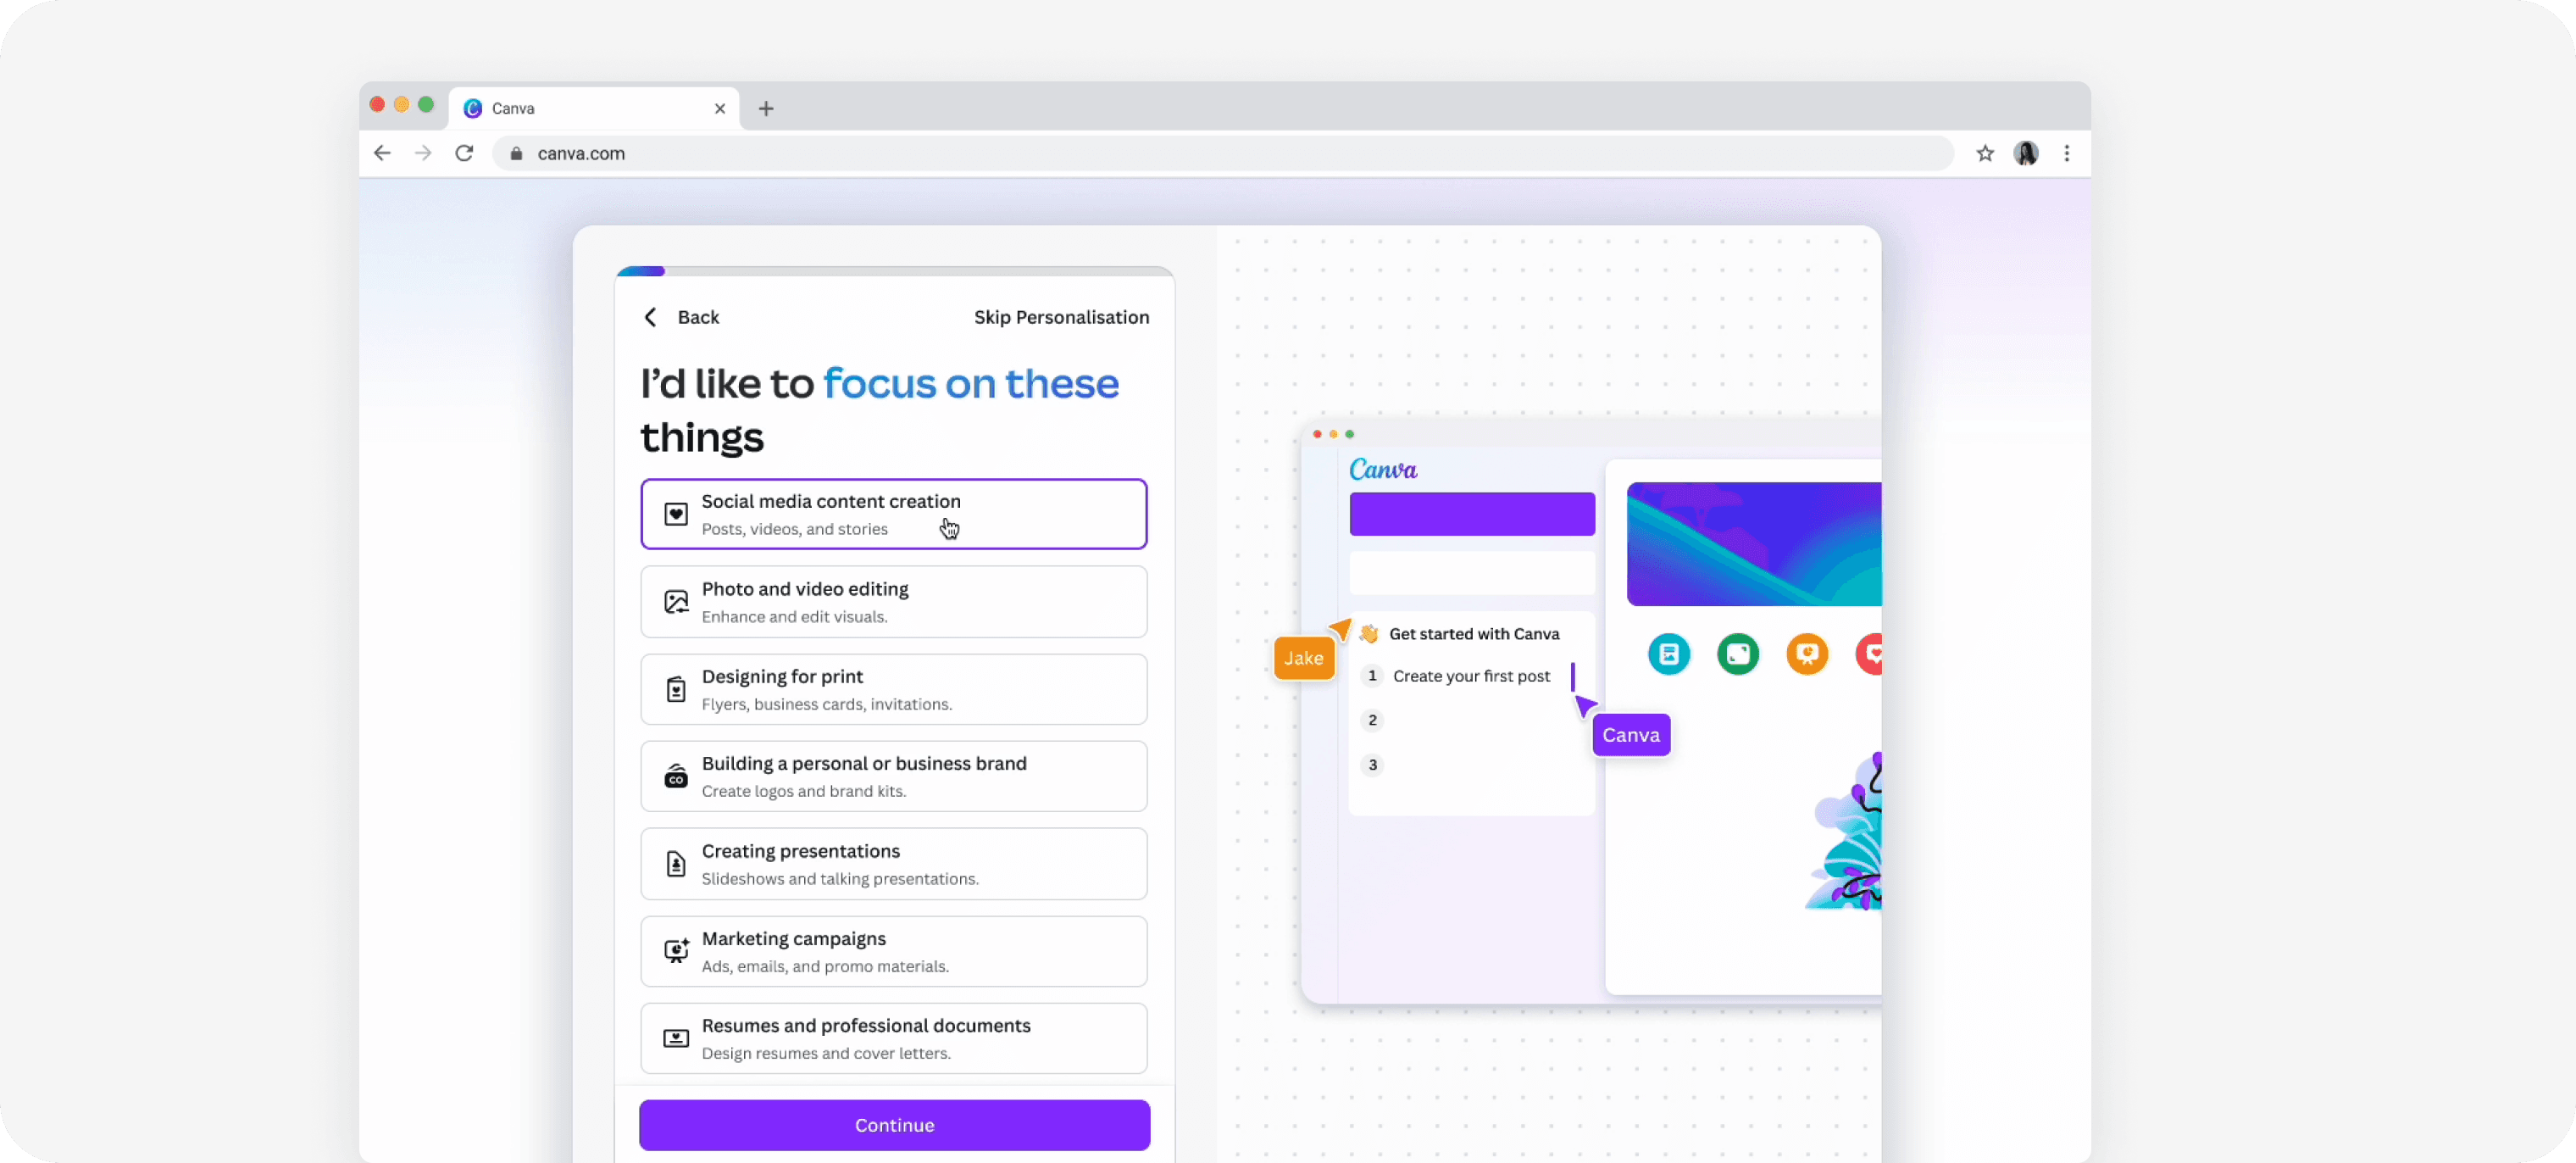Screen dimensions: 2576x1163
Task: Close the Canva browser tab
Action: [x=720, y=108]
